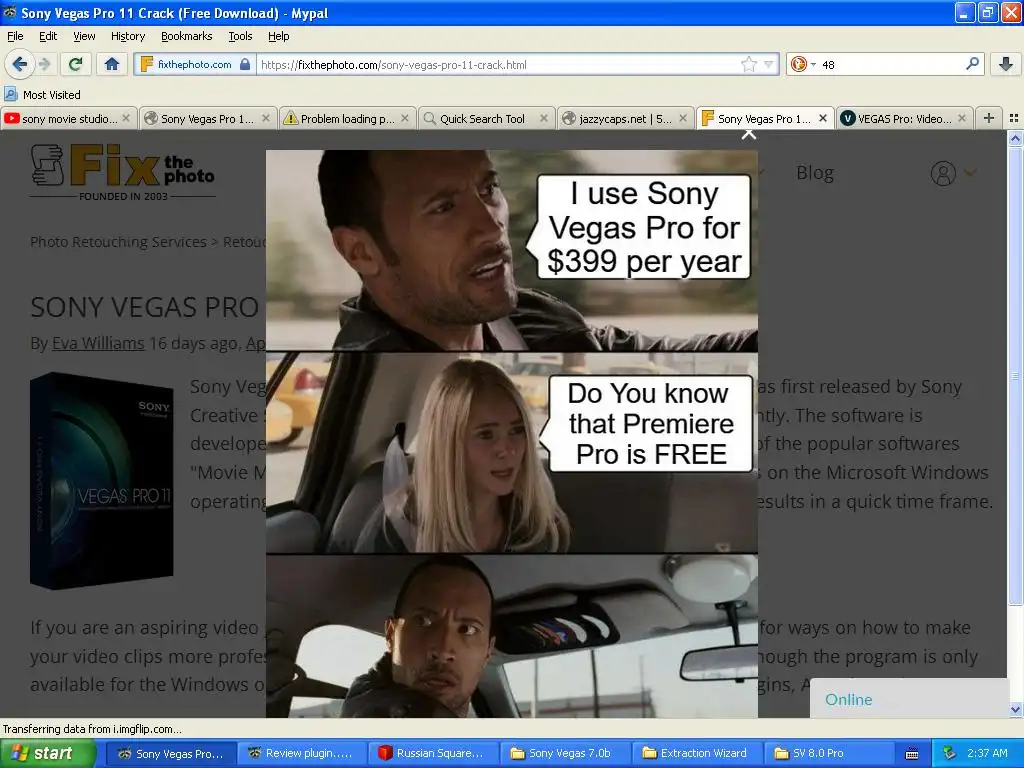Screen dimensions: 1024x768
Task: Open the Blog navigation link
Action: pyautogui.click(x=814, y=173)
